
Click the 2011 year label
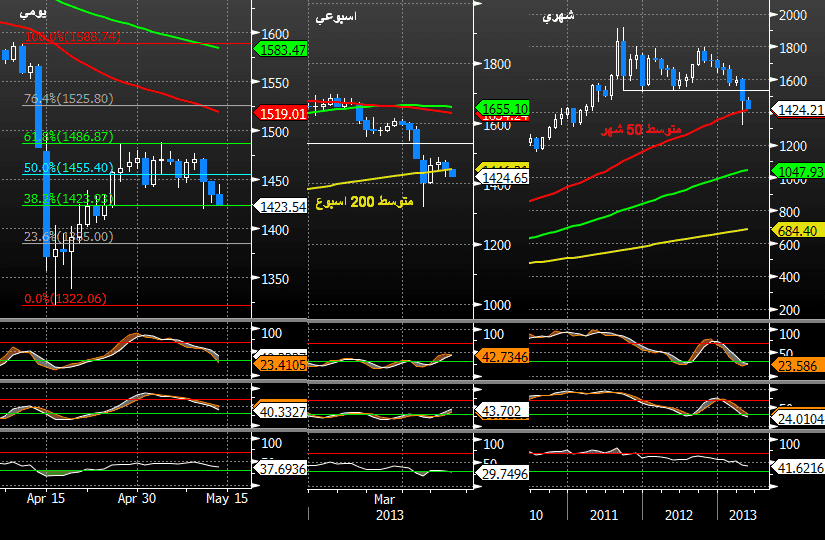click(604, 515)
